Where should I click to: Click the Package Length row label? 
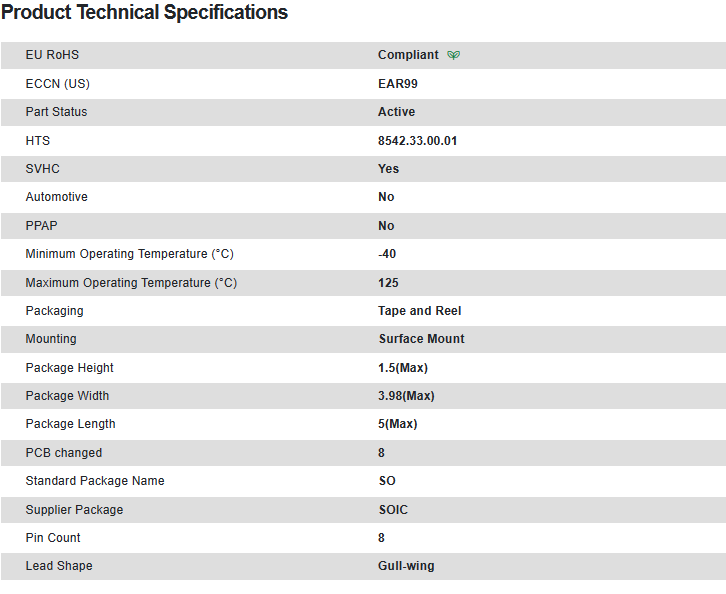pos(70,424)
